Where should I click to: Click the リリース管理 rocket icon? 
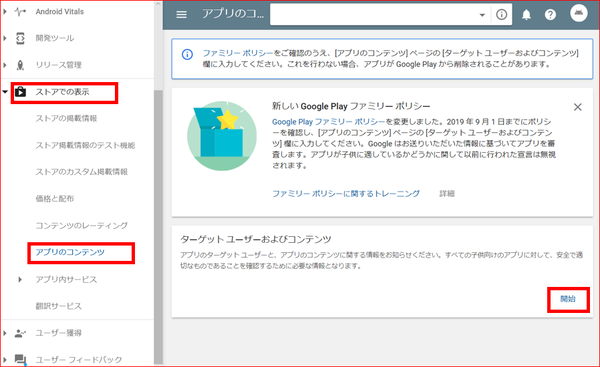(x=20, y=65)
